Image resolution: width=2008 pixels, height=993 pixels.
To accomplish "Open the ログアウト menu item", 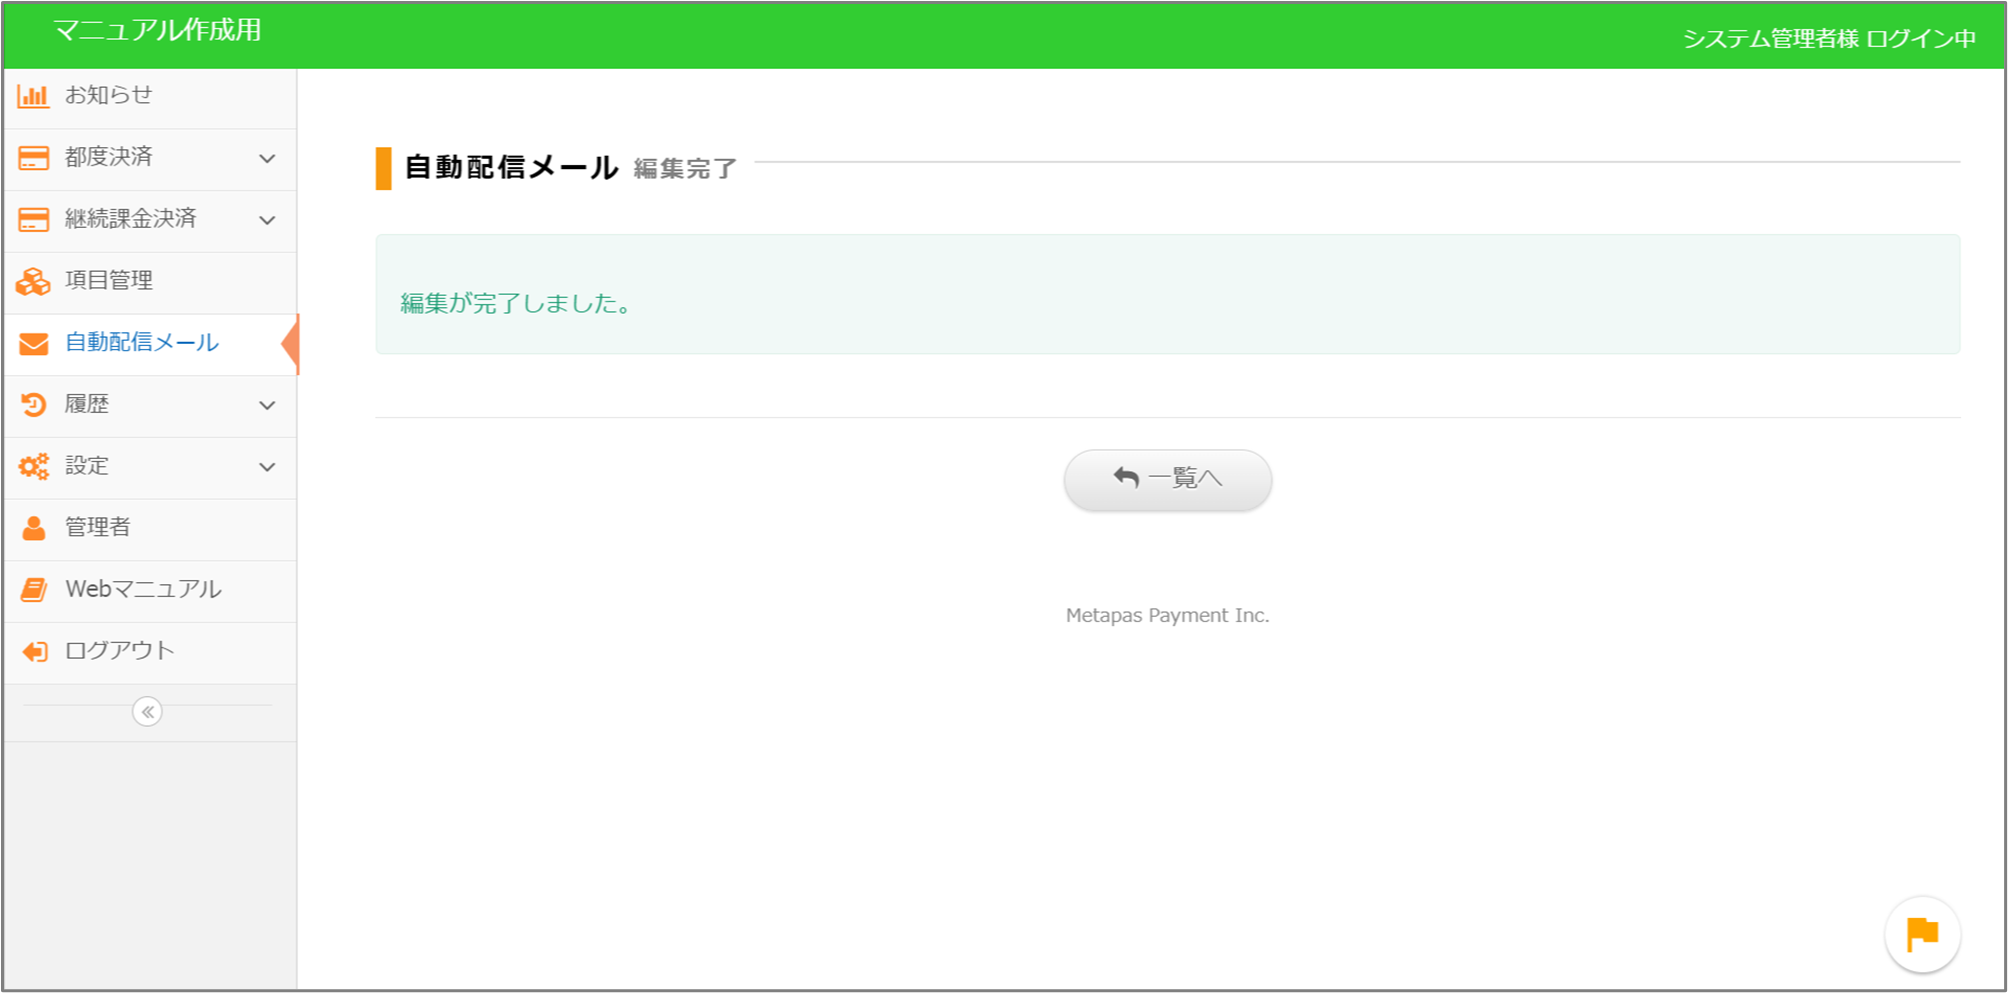I will coord(119,651).
